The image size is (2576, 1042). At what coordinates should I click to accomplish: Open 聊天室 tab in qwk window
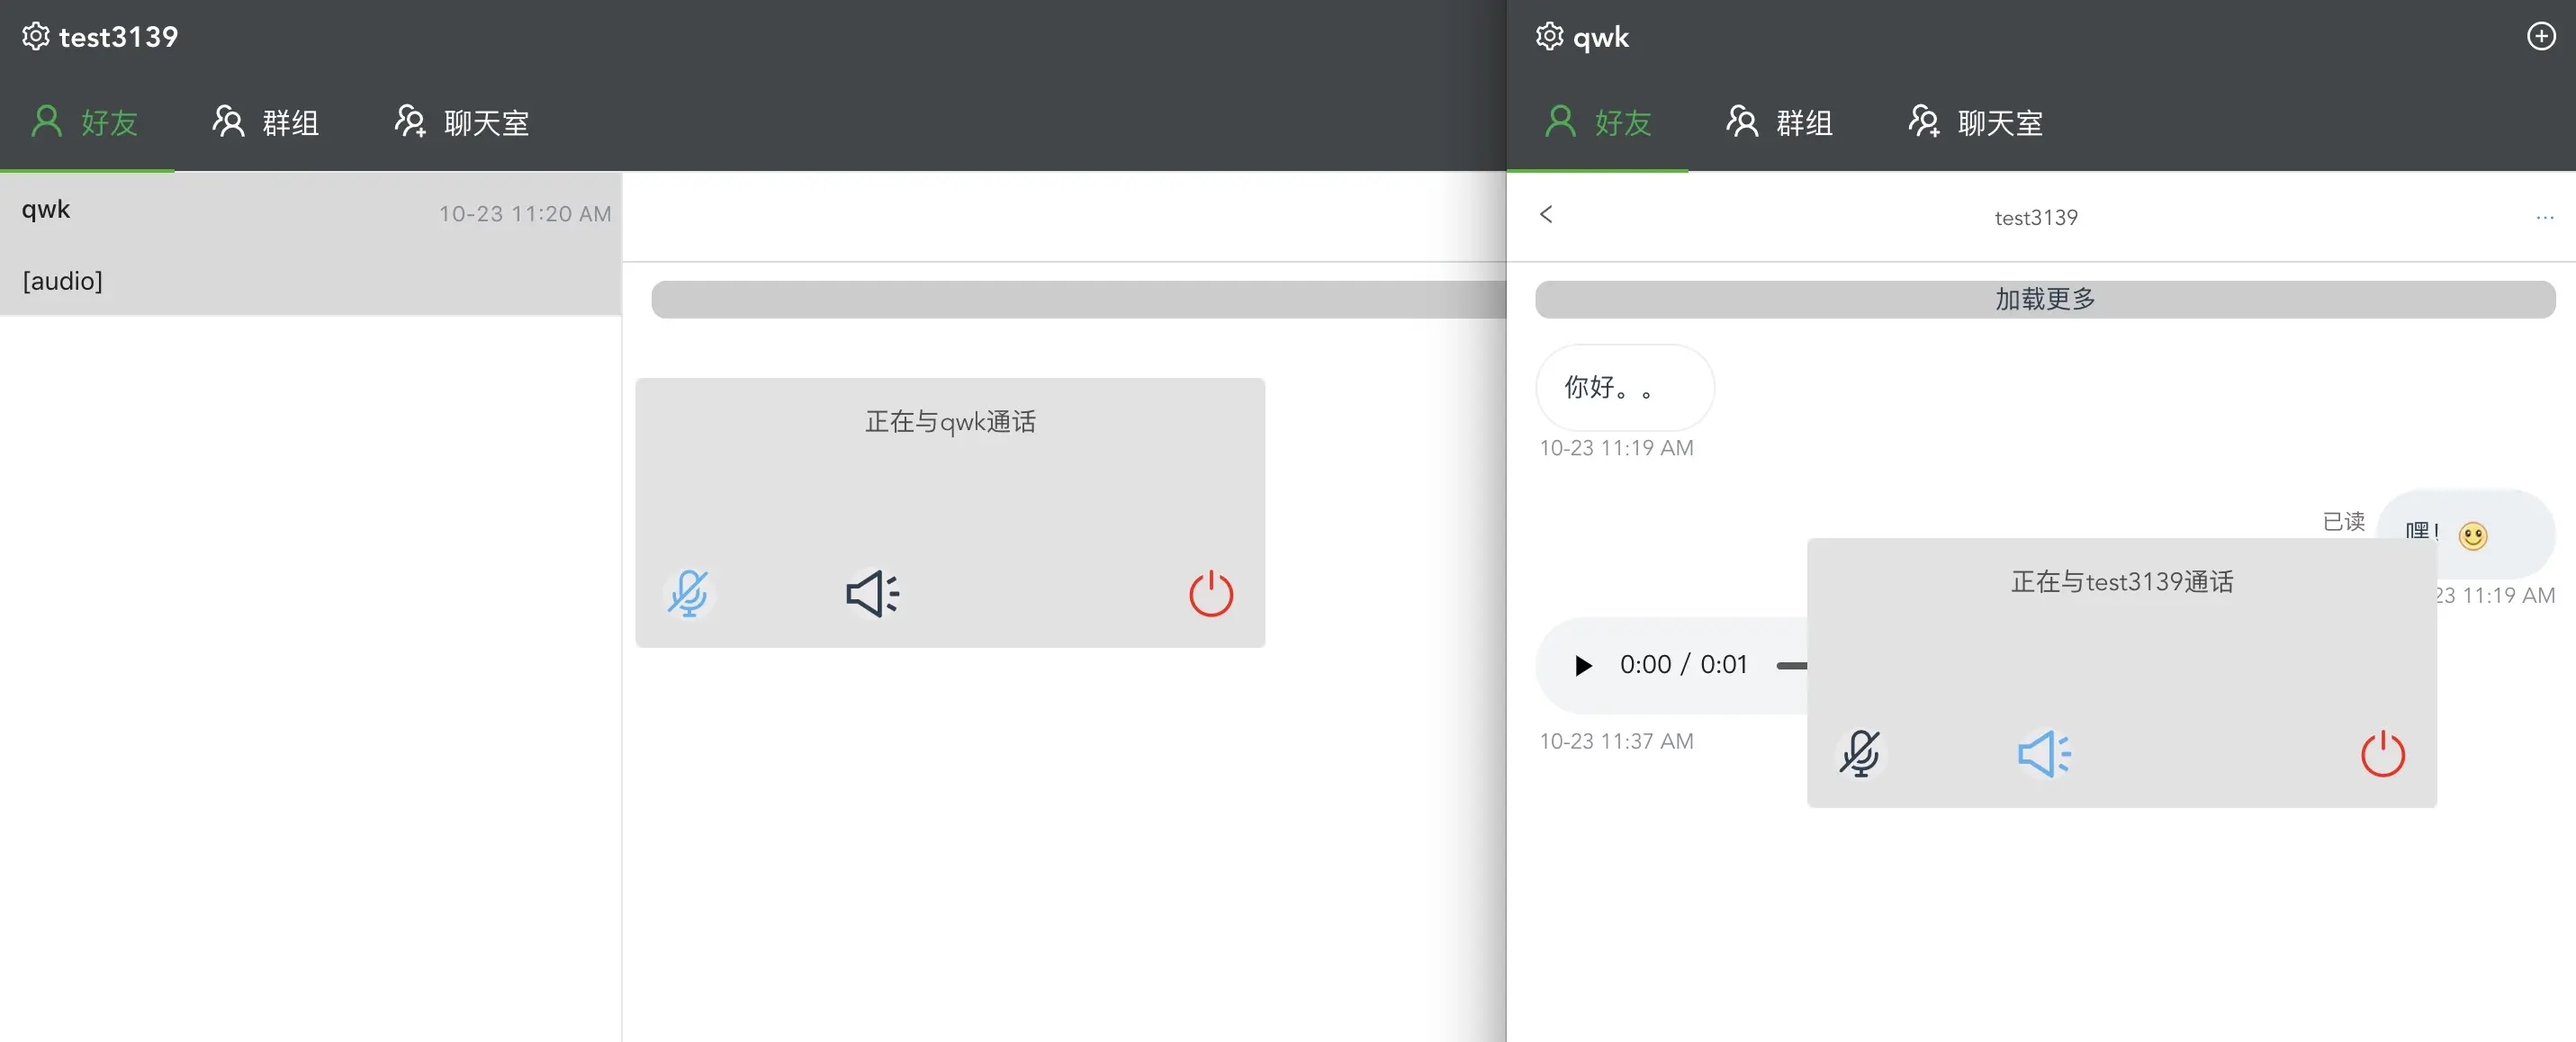[x=1976, y=123]
